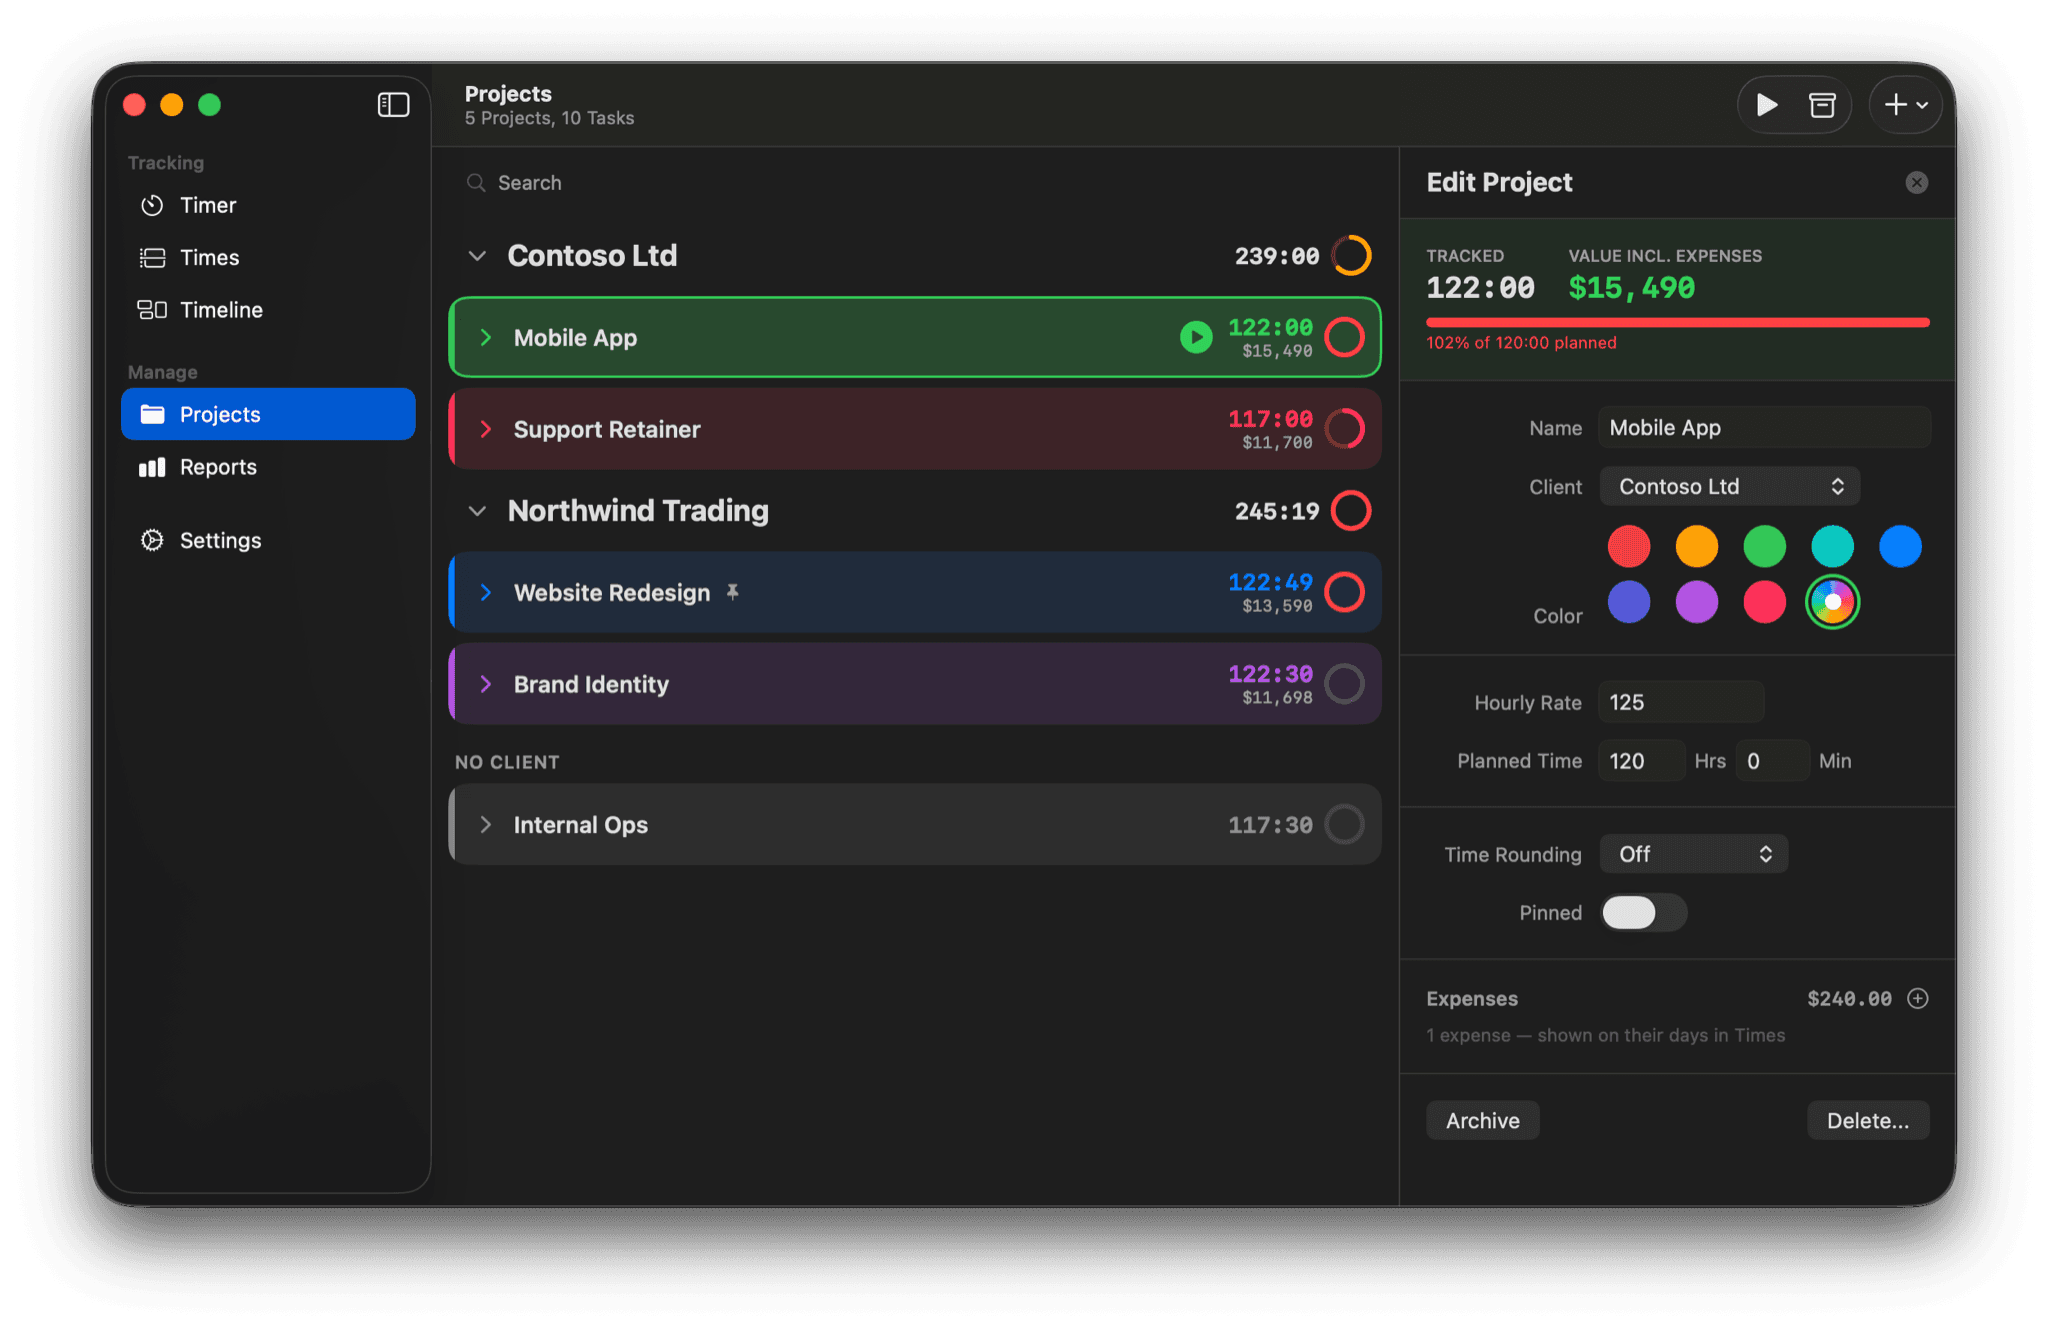Expand the Support Retainer project tasks
The width and height of the screenshot is (2048, 1328).
click(x=486, y=429)
